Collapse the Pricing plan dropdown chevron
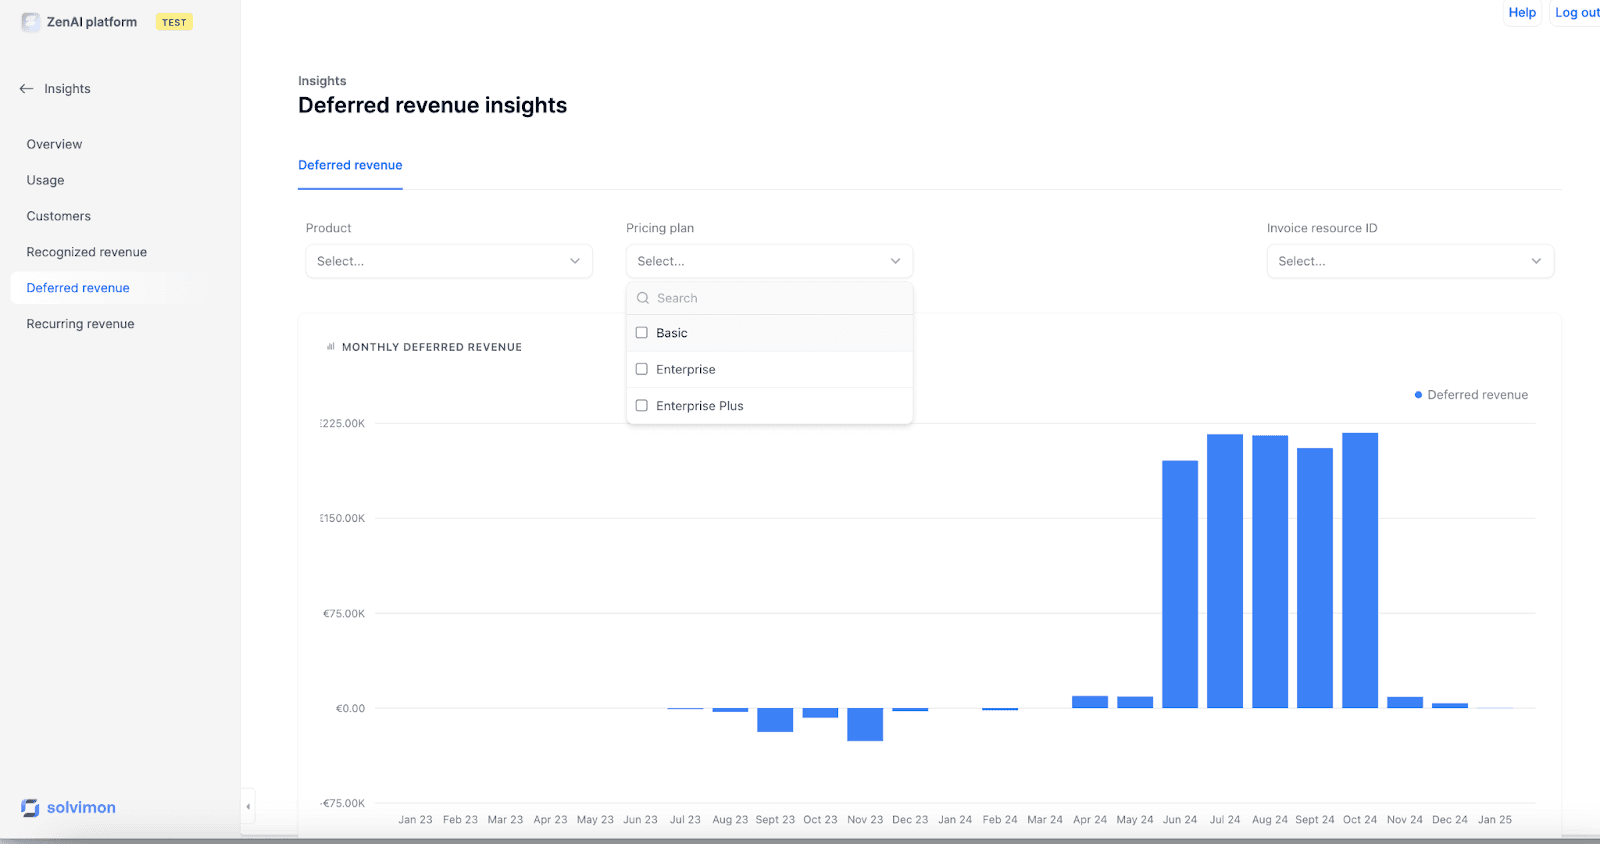 (895, 261)
